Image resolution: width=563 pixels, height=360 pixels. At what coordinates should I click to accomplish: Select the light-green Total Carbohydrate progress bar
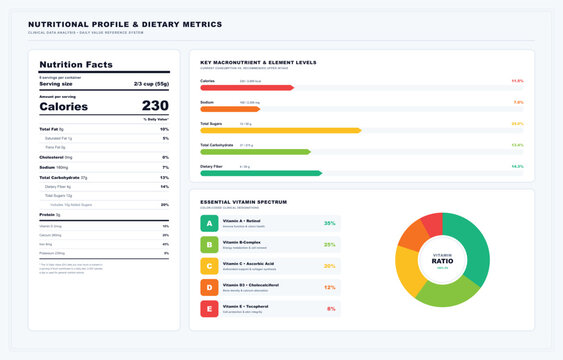pyautogui.click(x=255, y=152)
